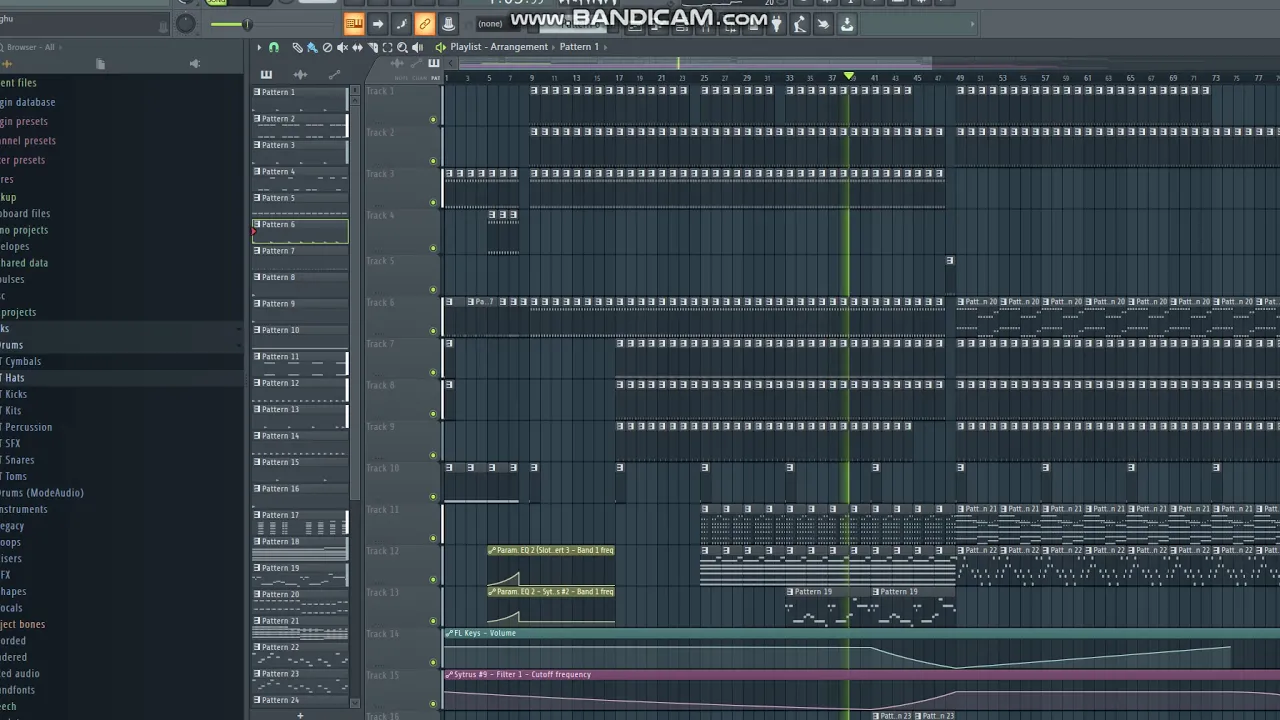Image resolution: width=1280 pixels, height=720 pixels.
Task: Mute Track 1 using its green light
Action: 433,120
